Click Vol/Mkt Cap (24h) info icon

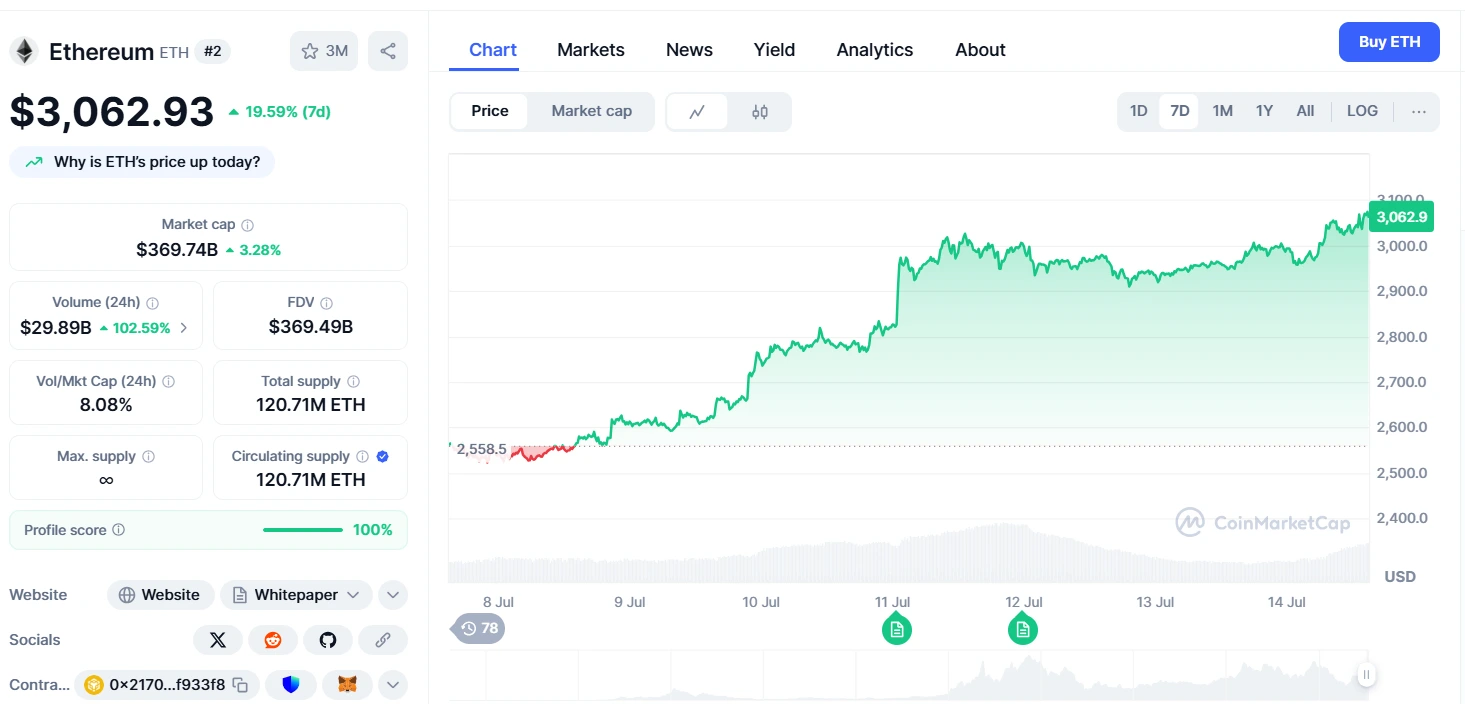(x=168, y=381)
